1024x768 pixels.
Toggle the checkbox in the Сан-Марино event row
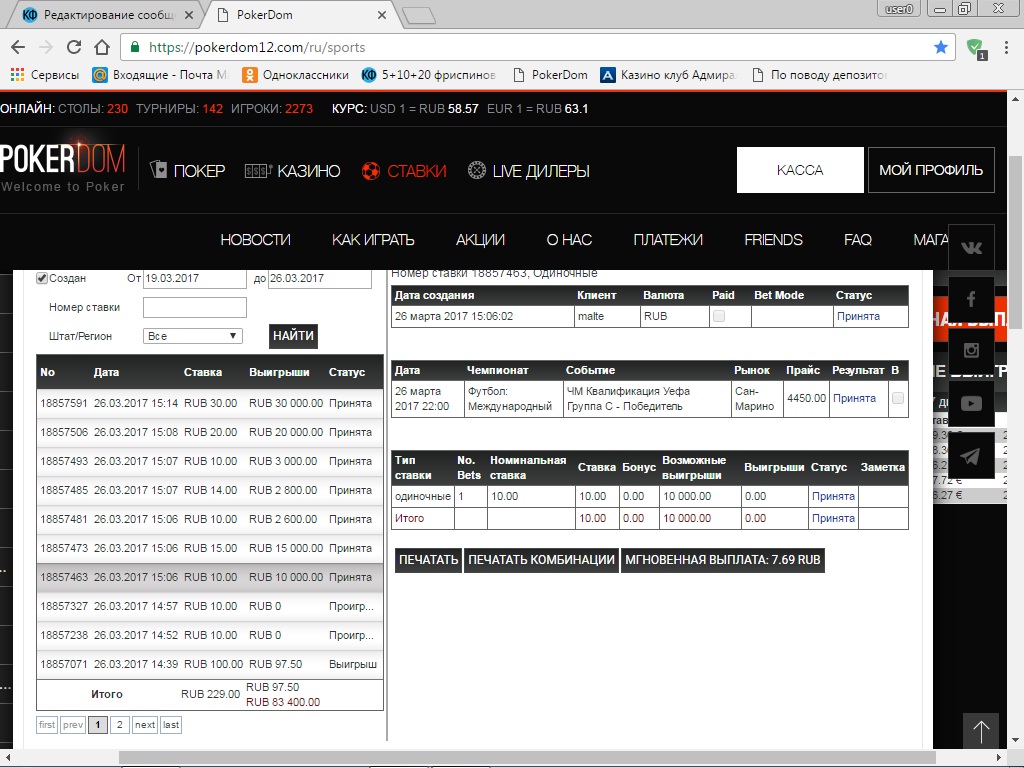[x=898, y=398]
